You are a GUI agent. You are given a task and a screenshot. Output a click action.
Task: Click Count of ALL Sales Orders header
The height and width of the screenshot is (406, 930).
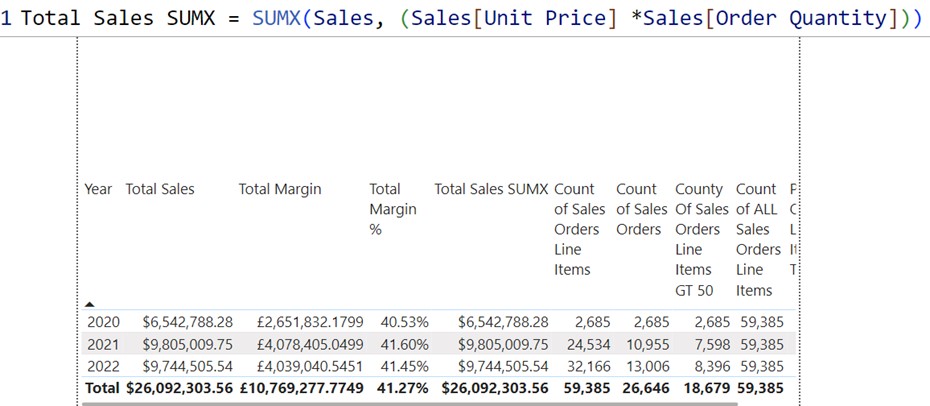pyautogui.click(x=758, y=239)
